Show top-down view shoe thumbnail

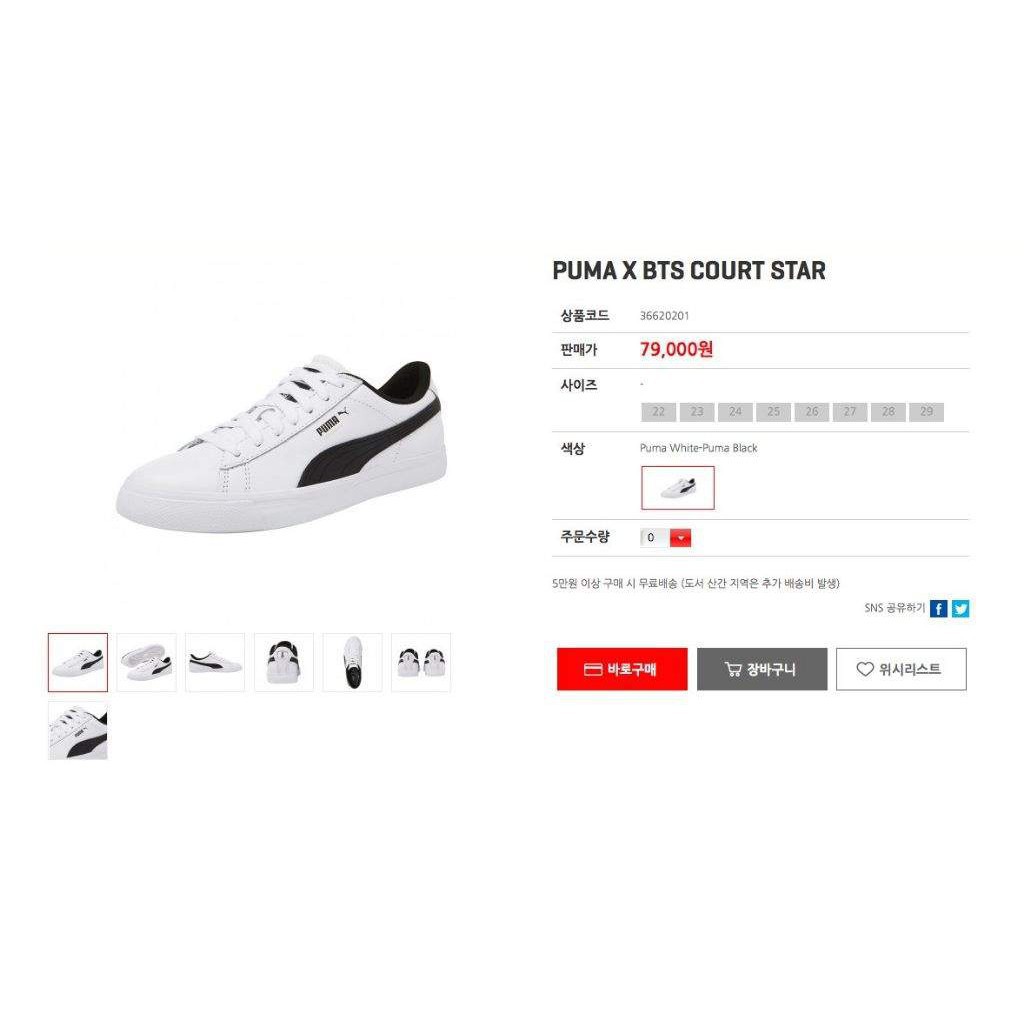click(x=353, y=662)
